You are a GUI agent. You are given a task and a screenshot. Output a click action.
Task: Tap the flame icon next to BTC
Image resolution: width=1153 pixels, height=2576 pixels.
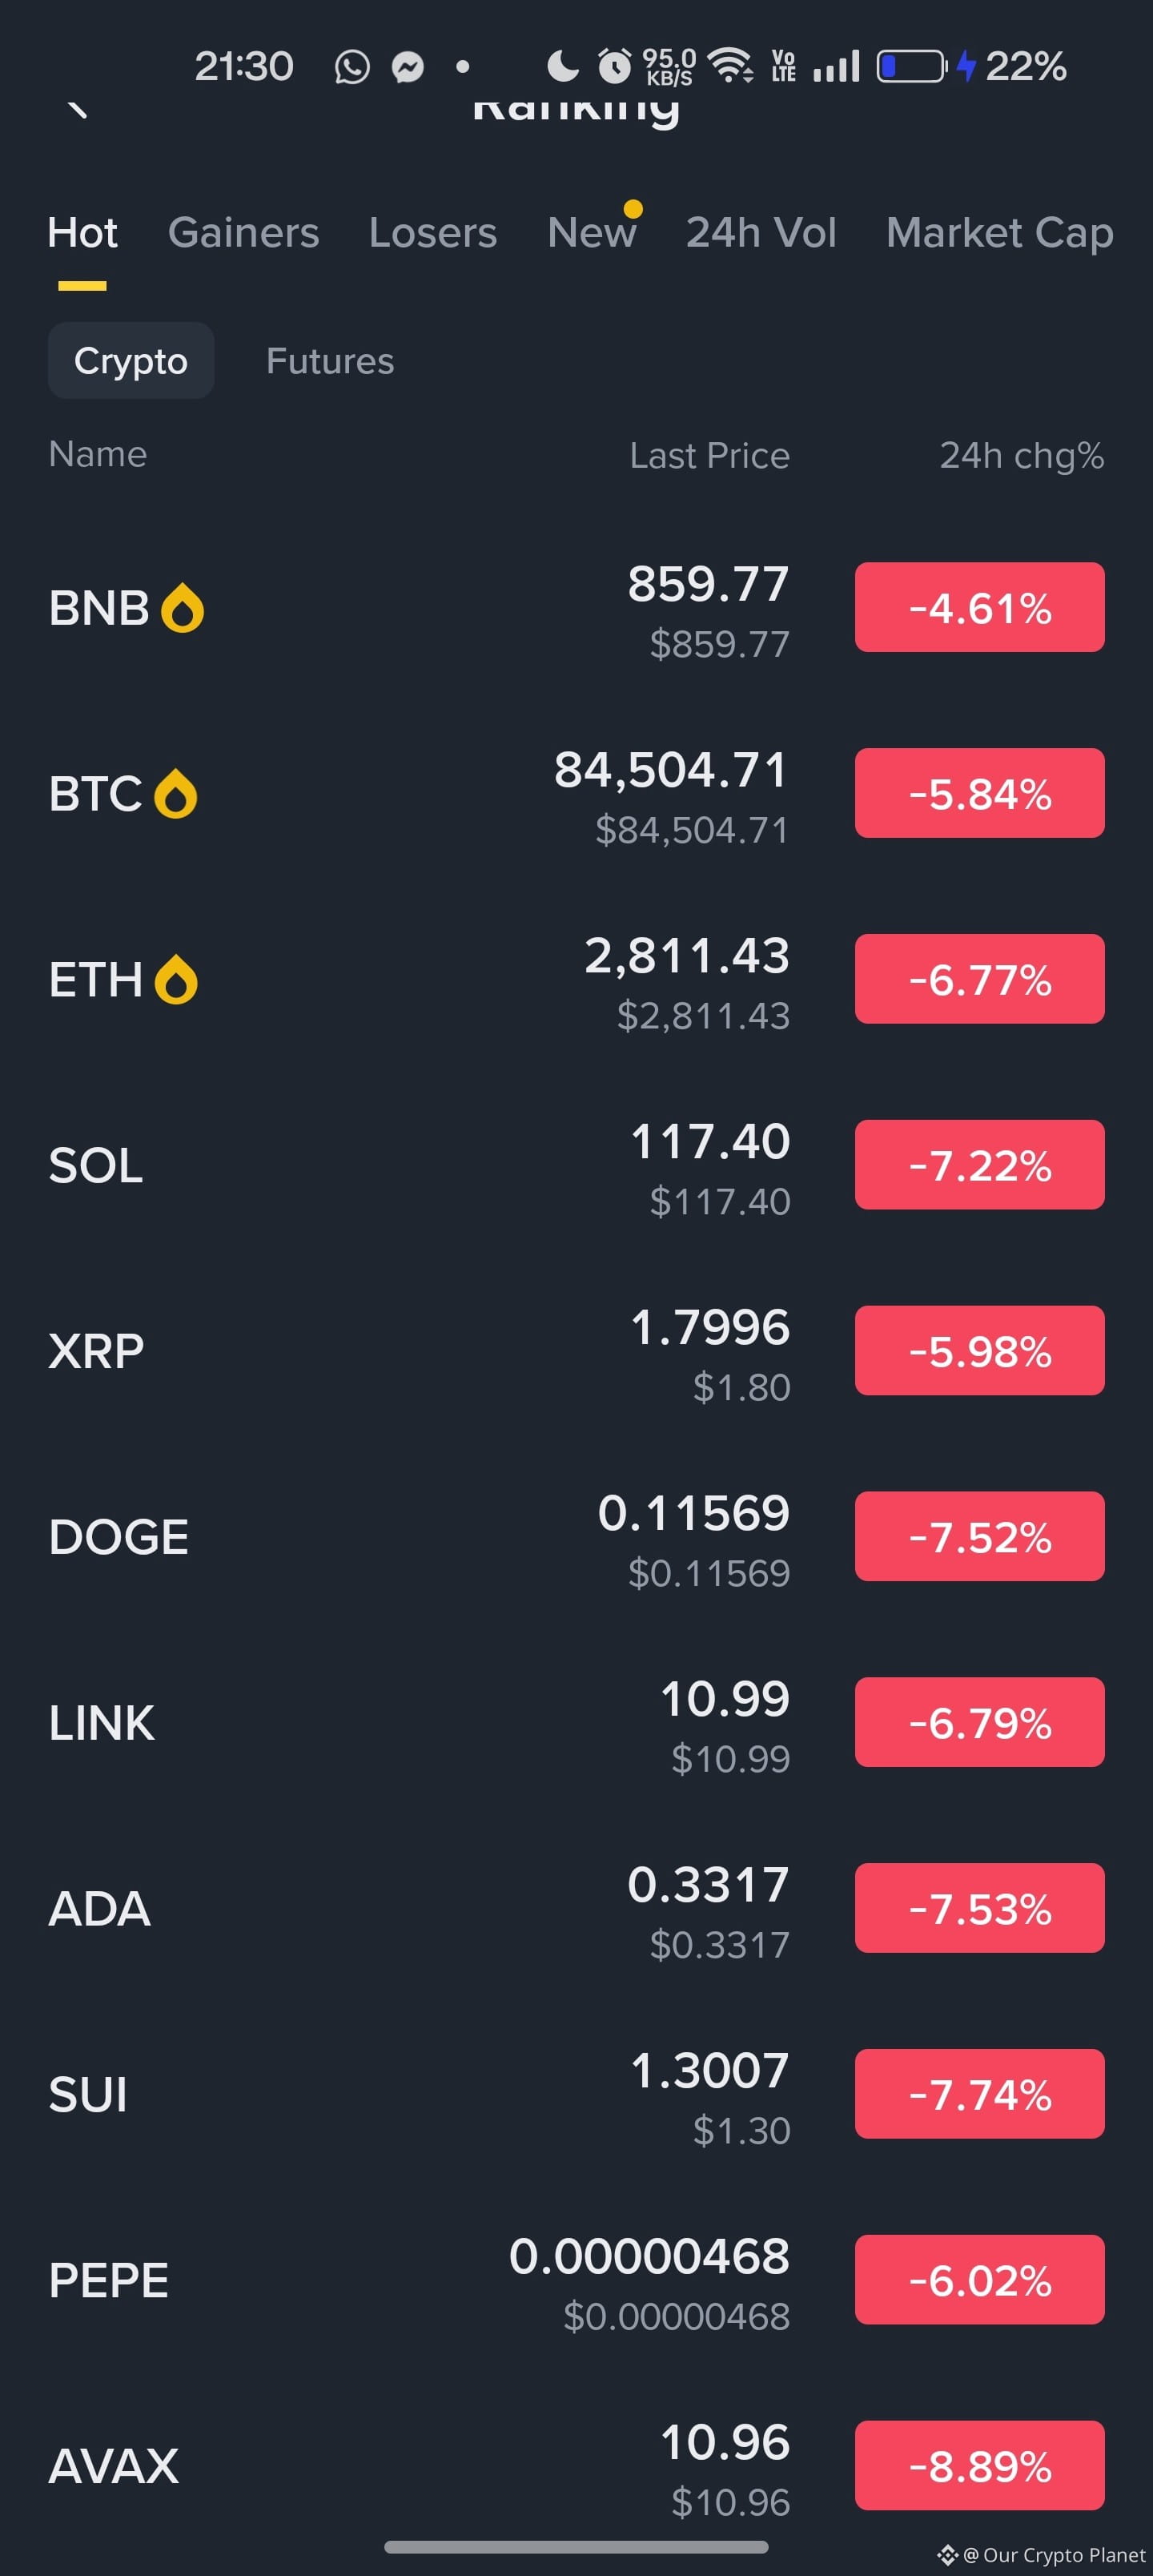[x=176, y=794]
